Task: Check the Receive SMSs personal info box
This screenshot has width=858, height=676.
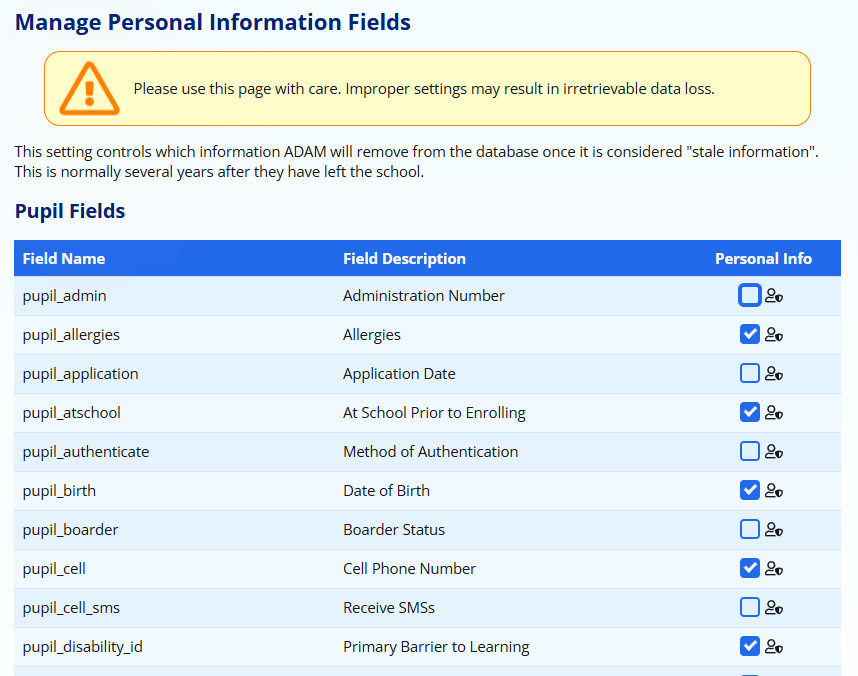Action: point(750,607)
